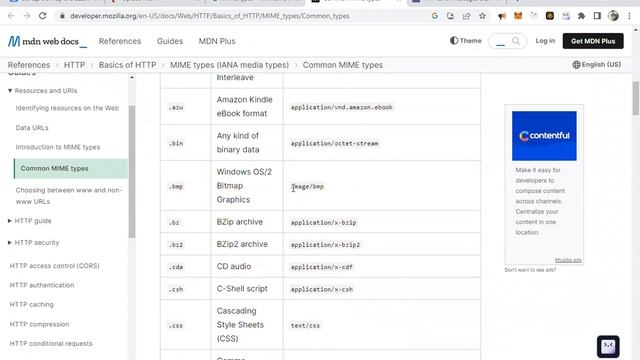Click application/octet-stream text
This screenshot has width=640, height=360.
[x=334, y=143]
